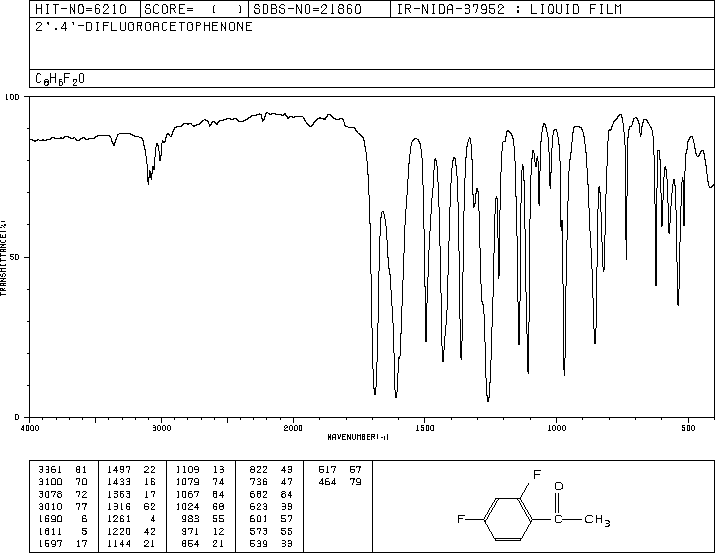Screen dimensions: 715x553
Task: Click the 3000 wavenumber axis label
Action: point(161,428)
